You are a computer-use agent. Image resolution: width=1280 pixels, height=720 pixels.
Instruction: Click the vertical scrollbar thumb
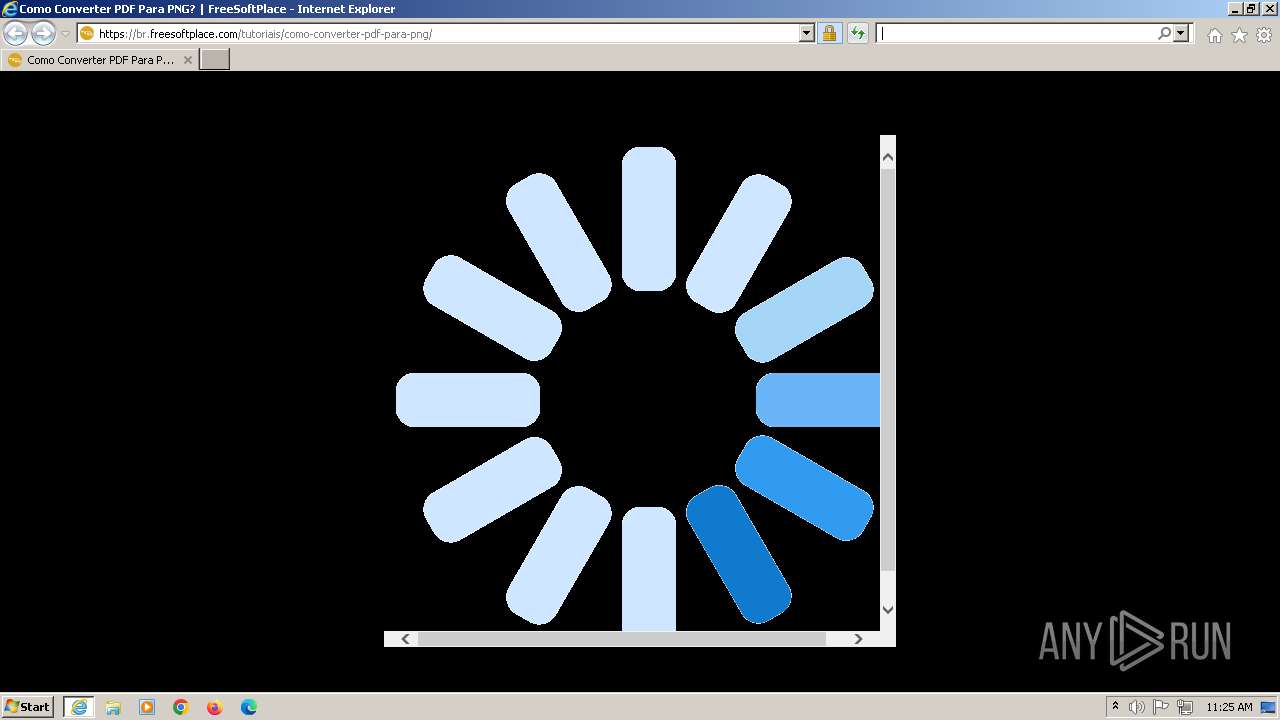[x=888, y=369]
